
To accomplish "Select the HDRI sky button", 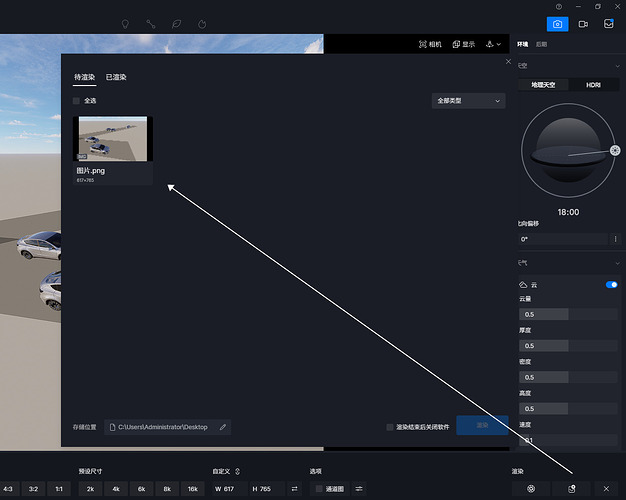I will 593,85.
